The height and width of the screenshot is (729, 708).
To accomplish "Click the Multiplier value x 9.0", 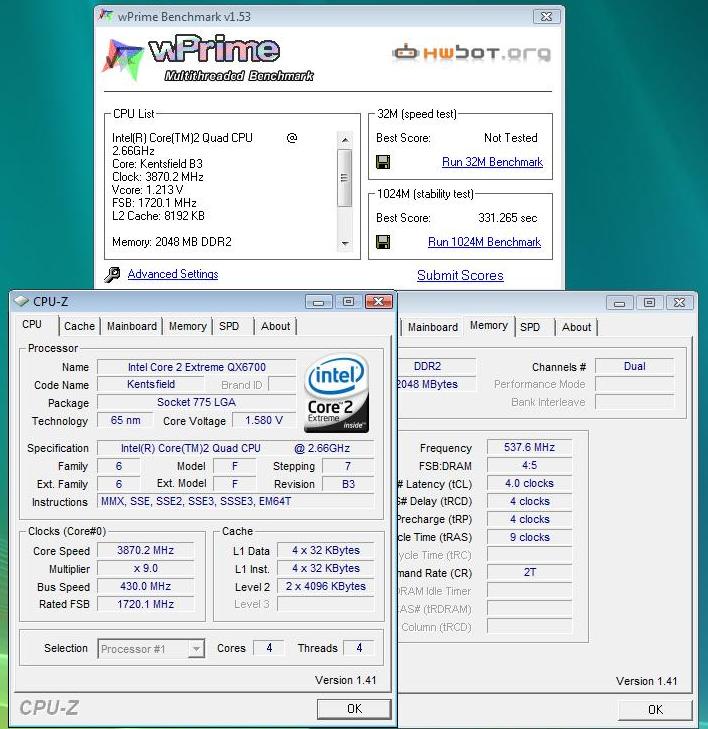I will coord(146,568).
